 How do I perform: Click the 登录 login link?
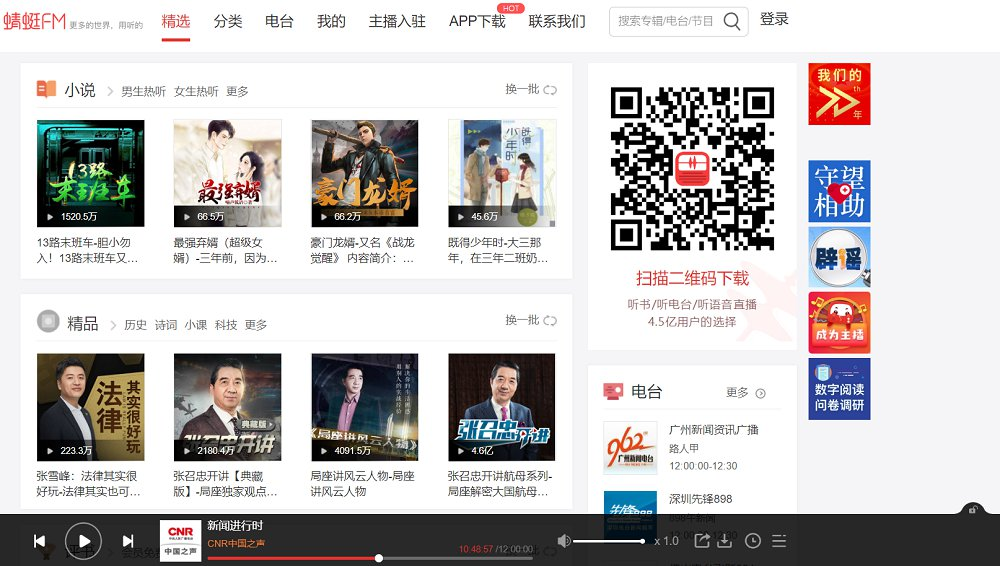click(x=774, y=19)
